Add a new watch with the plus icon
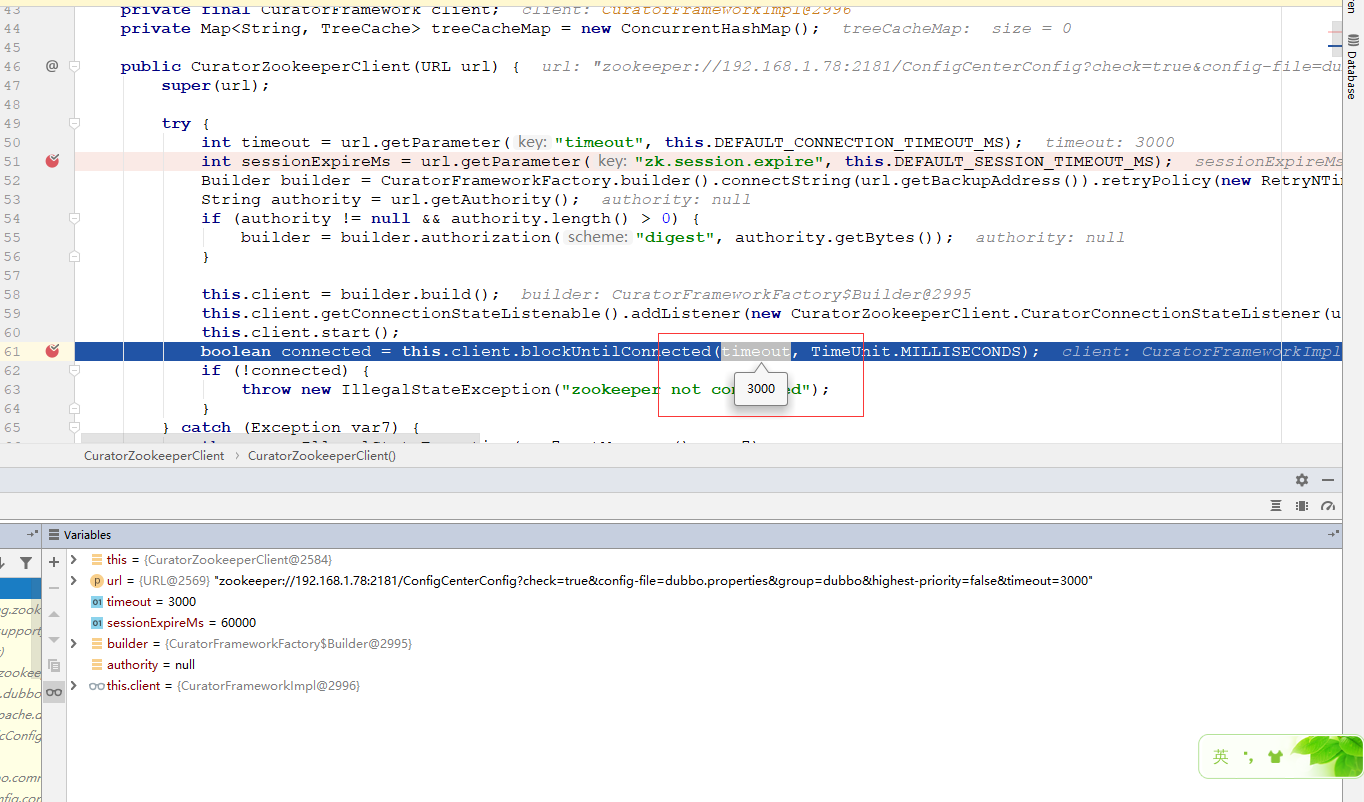This screenshot has width=1364, height=802. 53,561
